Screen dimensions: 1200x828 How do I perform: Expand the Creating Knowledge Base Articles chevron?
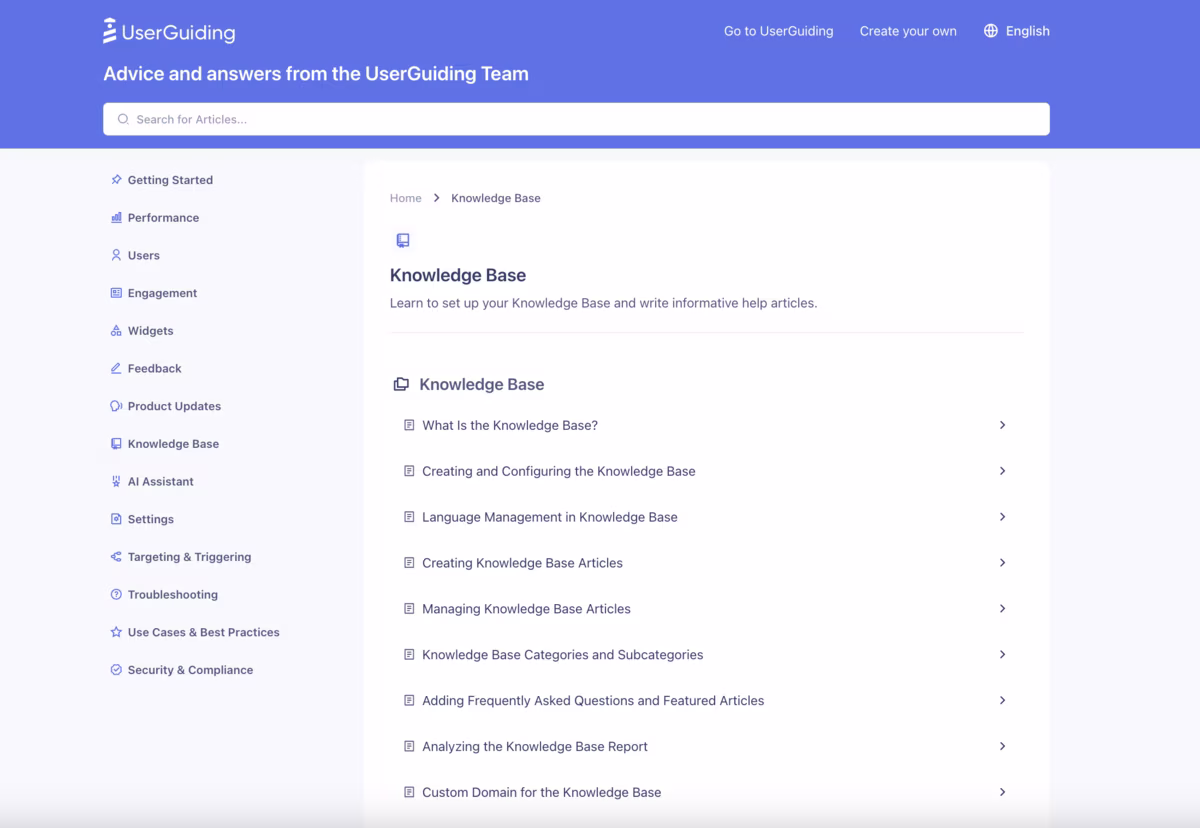(x=1002, y=563)
